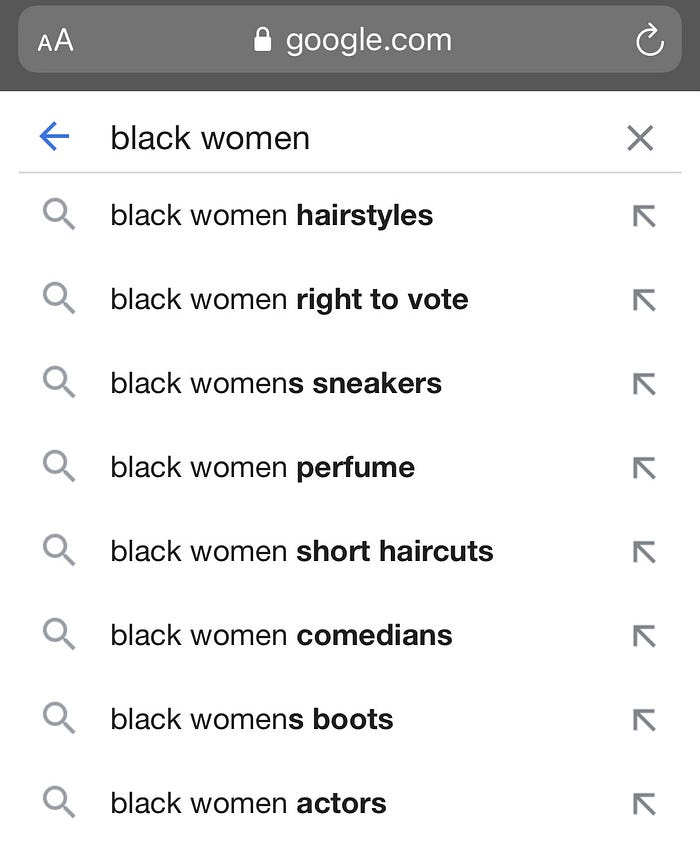Tap the arrow beside 'actors' suggestion
Screen dimensions: 700x849
tap(644, 804)
